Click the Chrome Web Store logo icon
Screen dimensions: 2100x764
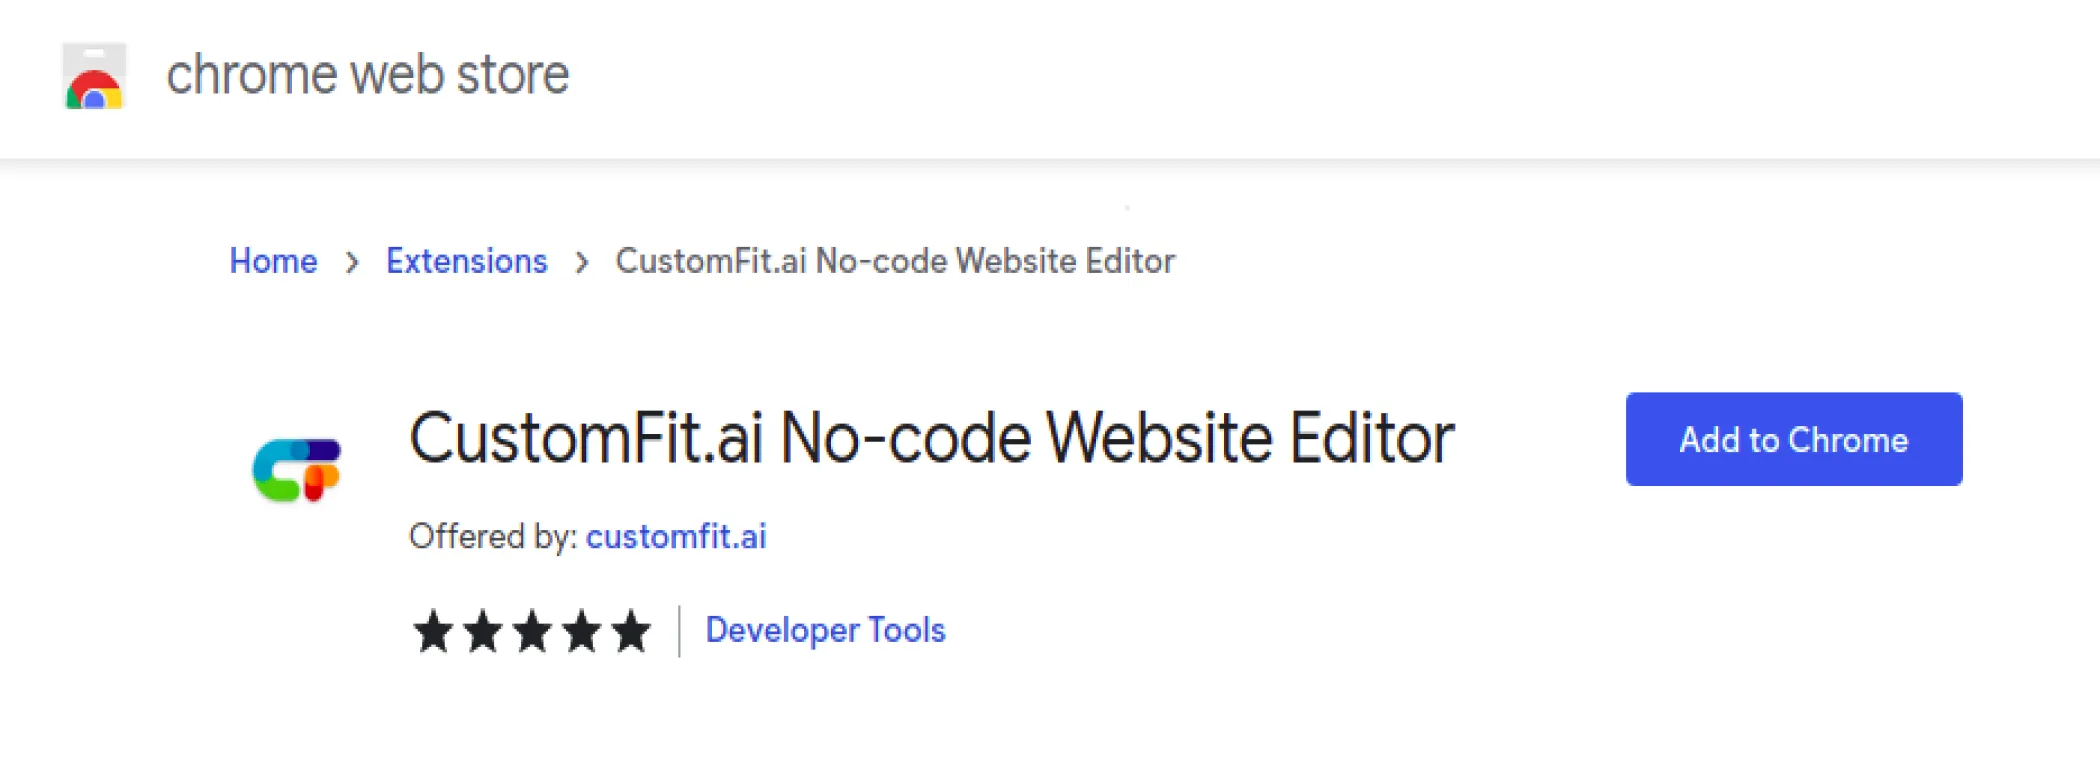94,76
